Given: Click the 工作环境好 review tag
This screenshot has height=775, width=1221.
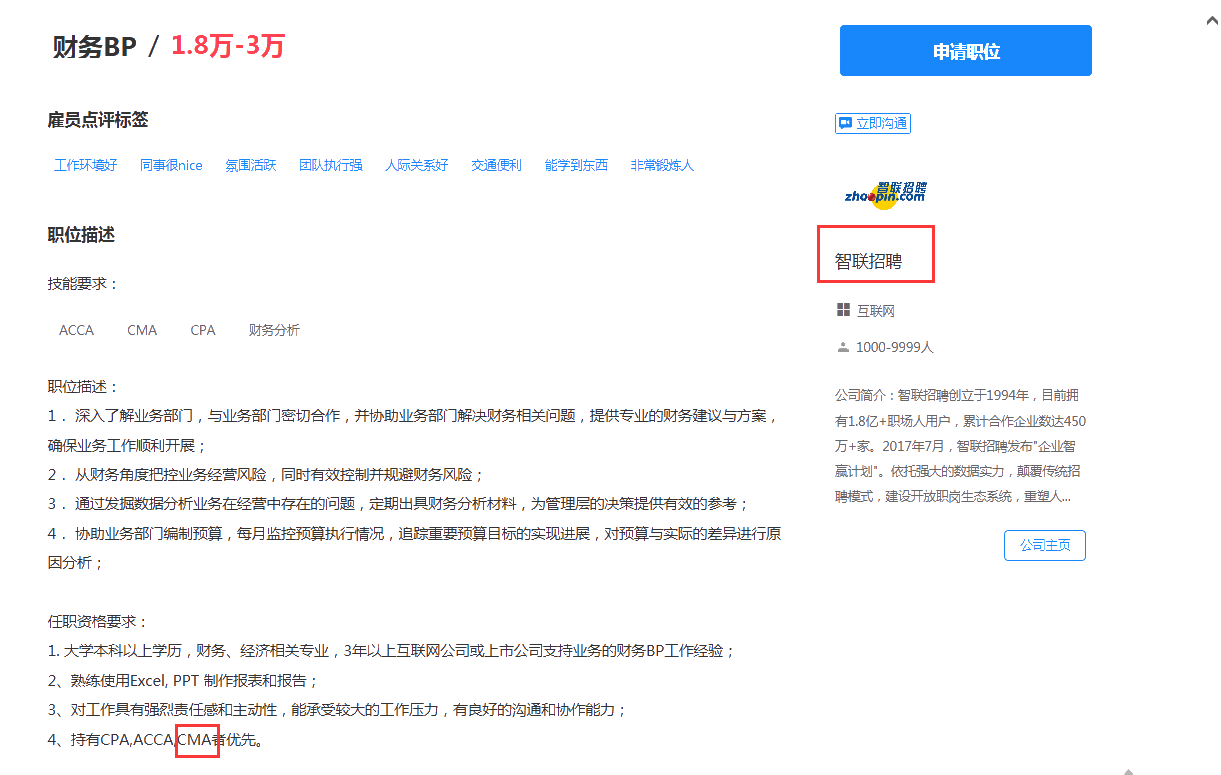Looking at the screenshot, I should click(x=85, y=165).
